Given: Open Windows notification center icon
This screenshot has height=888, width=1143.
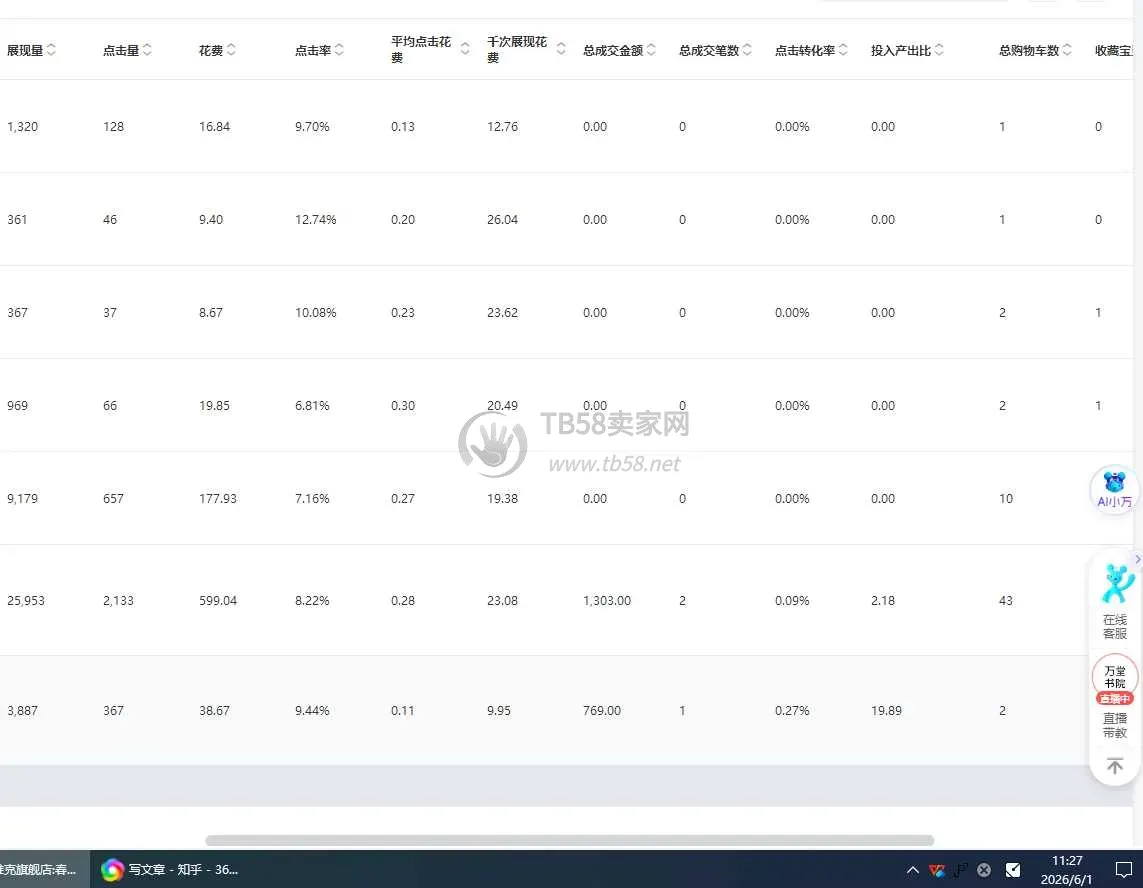Looking at the screenshot, I should coord(1123,869).
